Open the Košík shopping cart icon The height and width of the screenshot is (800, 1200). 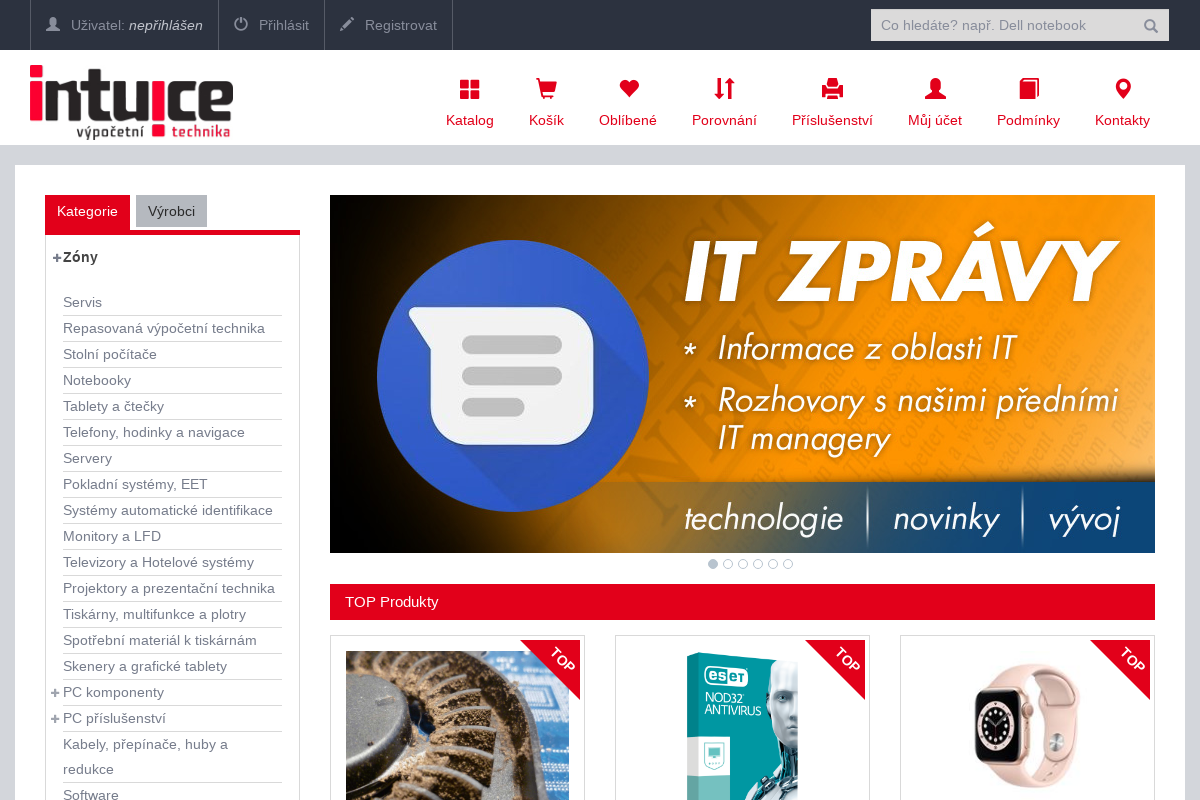(545, 89)
